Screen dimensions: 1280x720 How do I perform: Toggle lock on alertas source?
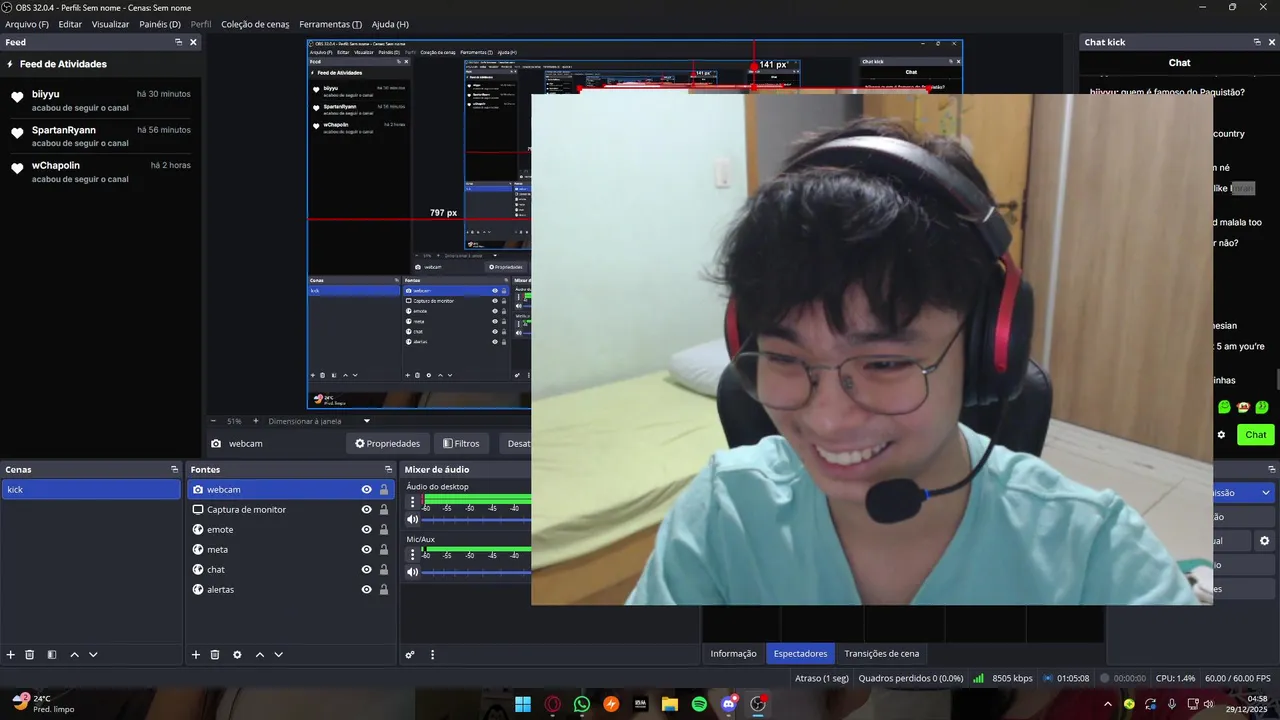pyautogui.click(x=384, y=590)
